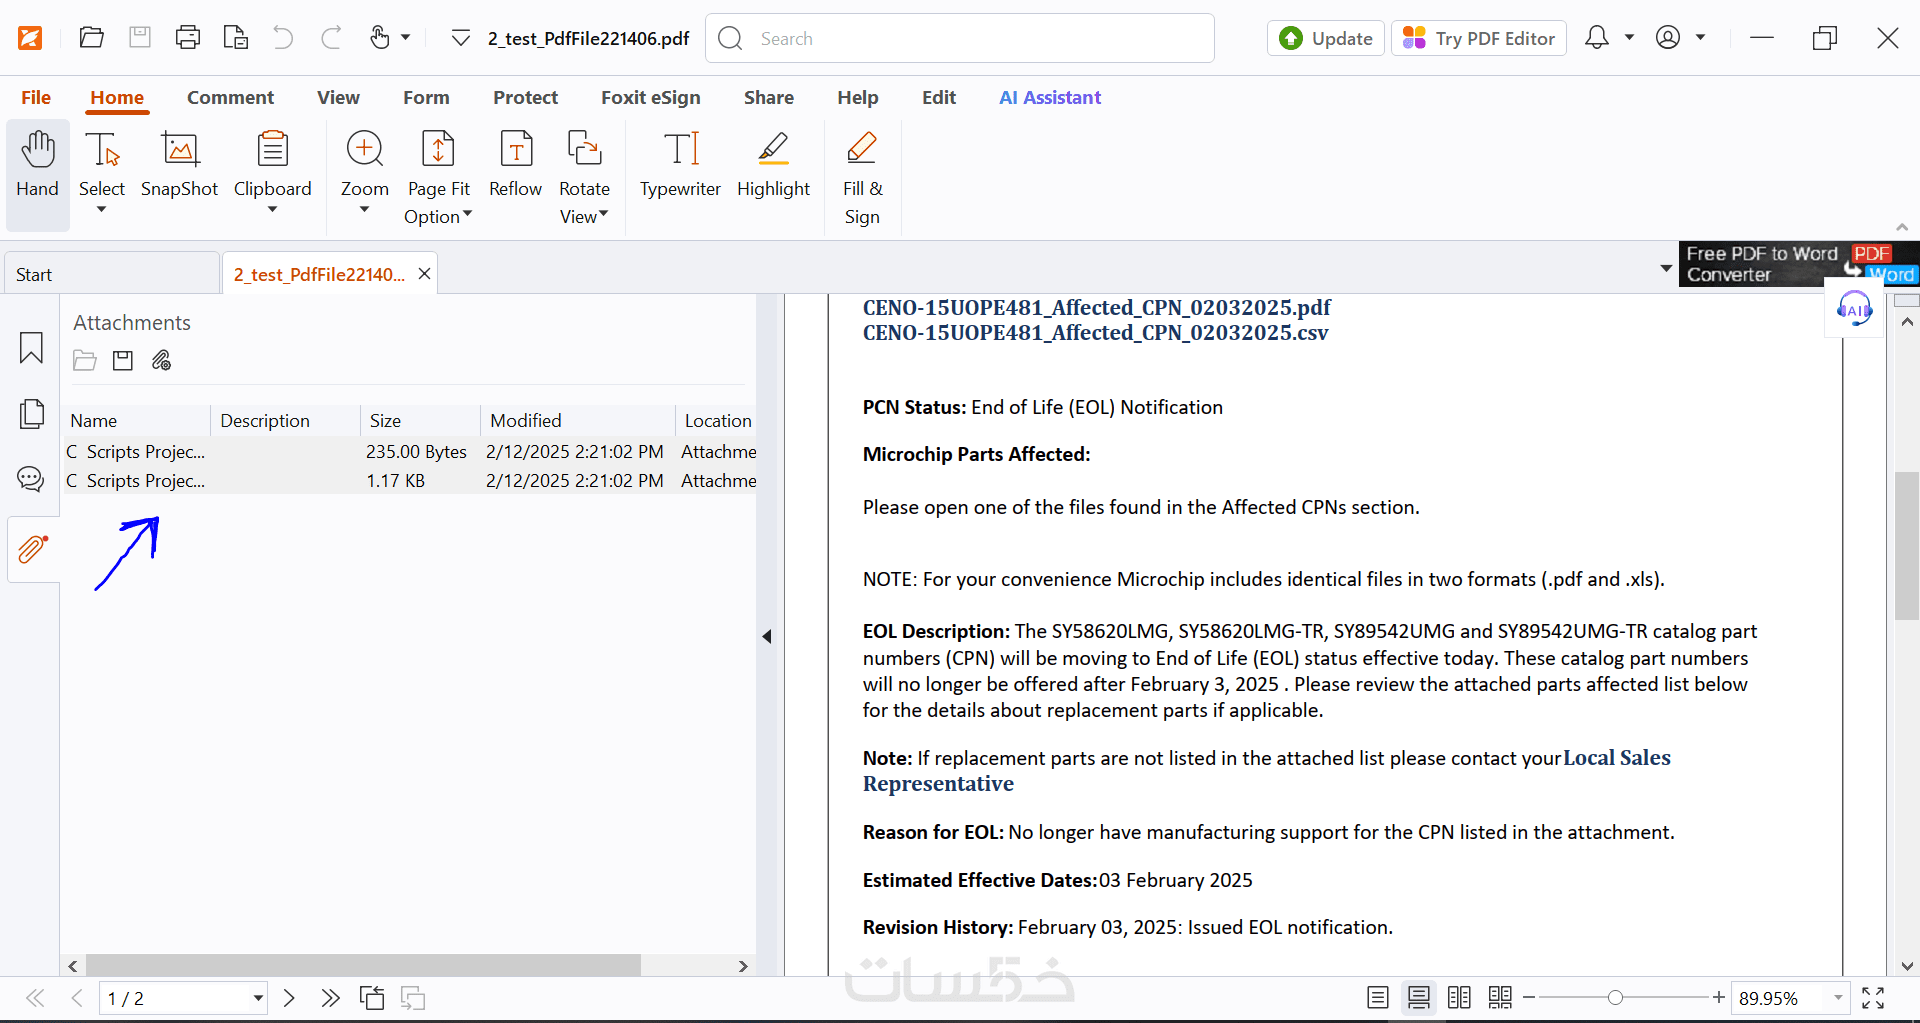Switch to the Start document tab
Screen dimensions: 1920x1023
111,274
